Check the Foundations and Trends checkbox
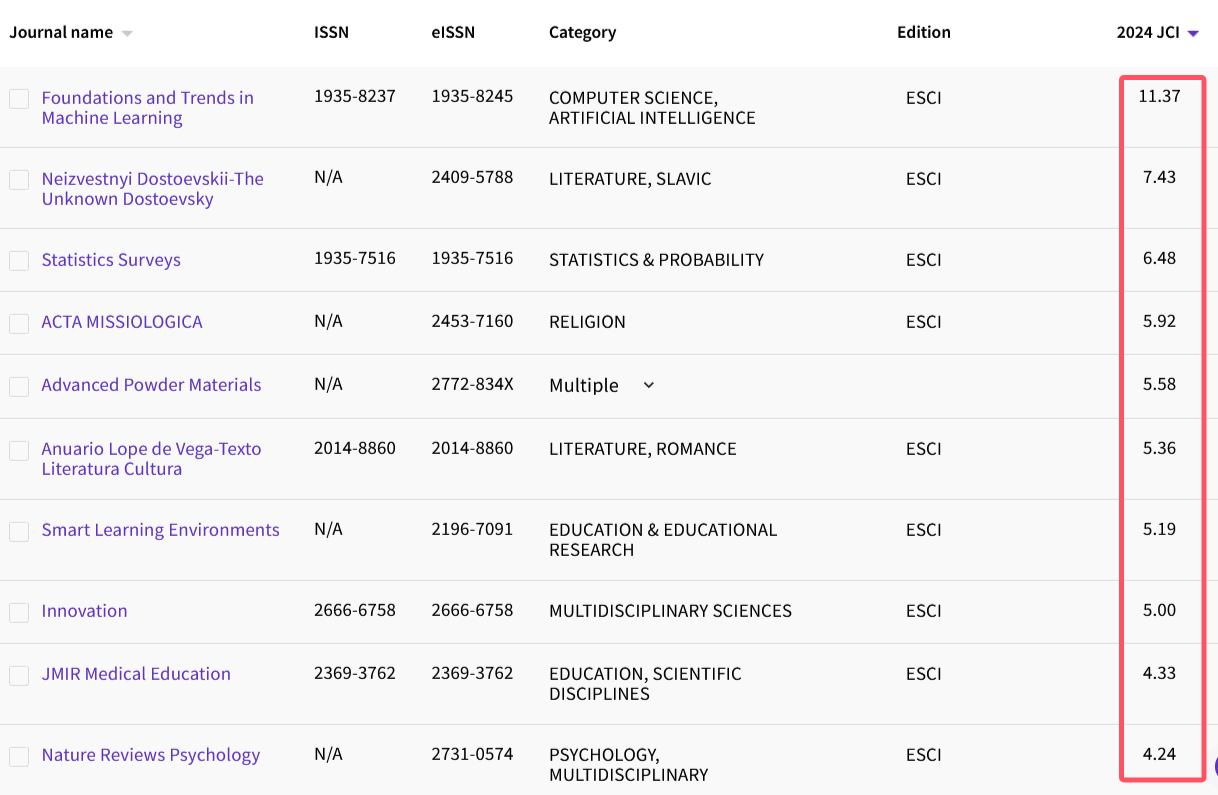The height and width of the screenshot is (795, 1218). tap(19, 99)
